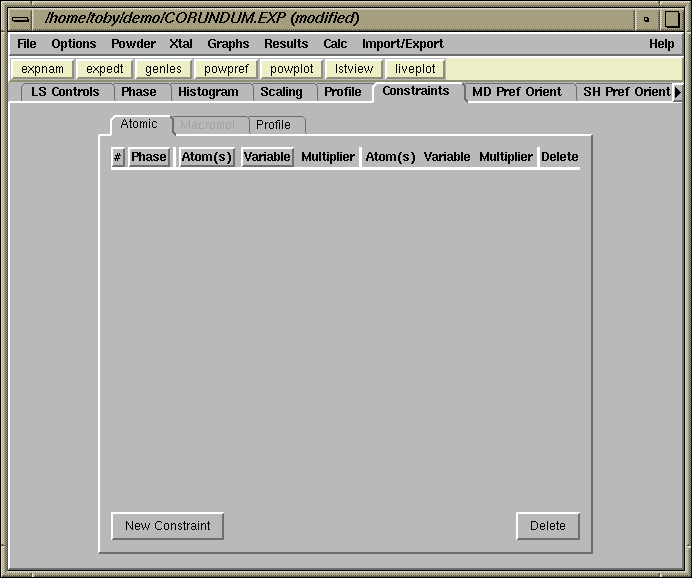Sort by the Phase column header
Screen dimensions: 692x578
(x=149, y=157)
